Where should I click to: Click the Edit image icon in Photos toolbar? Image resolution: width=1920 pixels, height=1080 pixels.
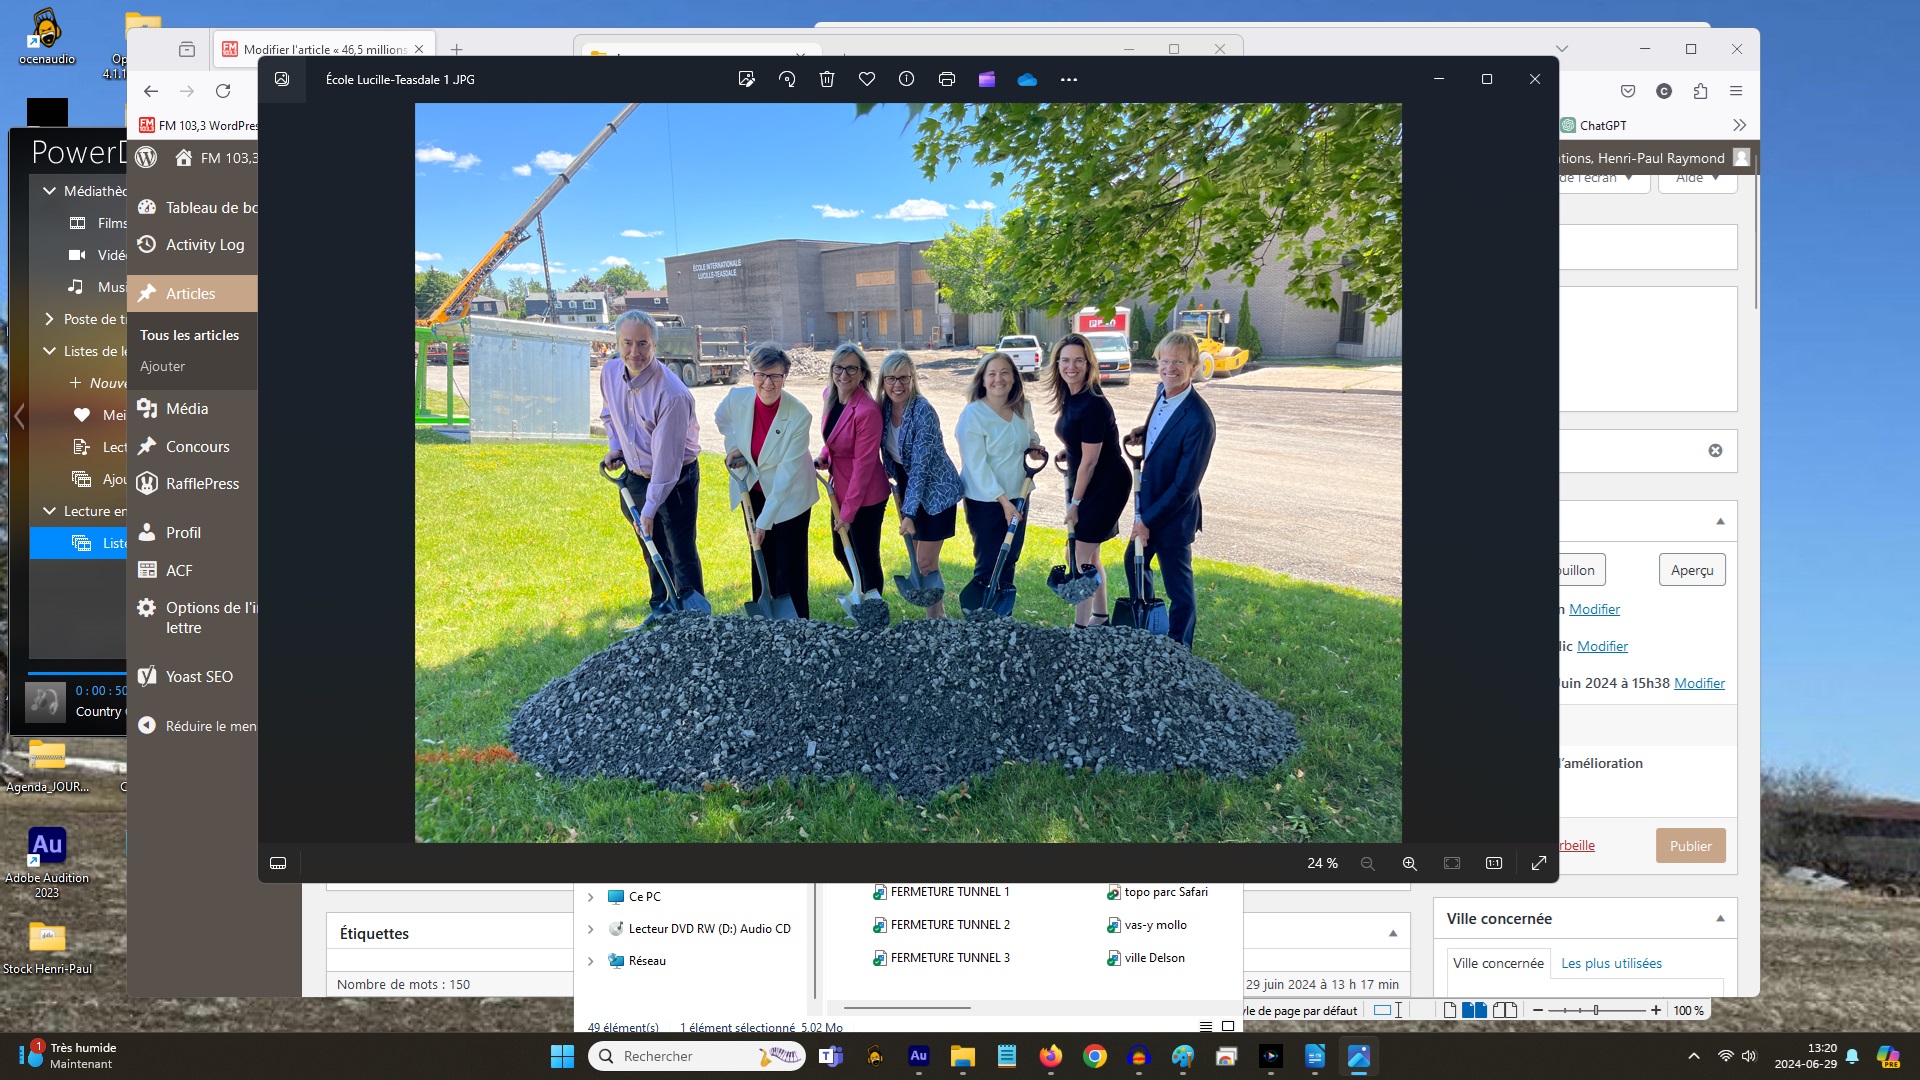pos(746,79)
